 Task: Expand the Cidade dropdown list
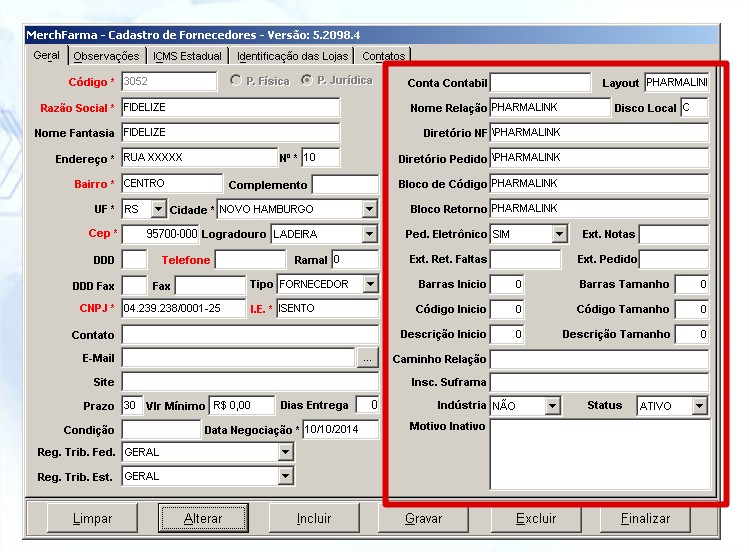(x=370, y=209)
